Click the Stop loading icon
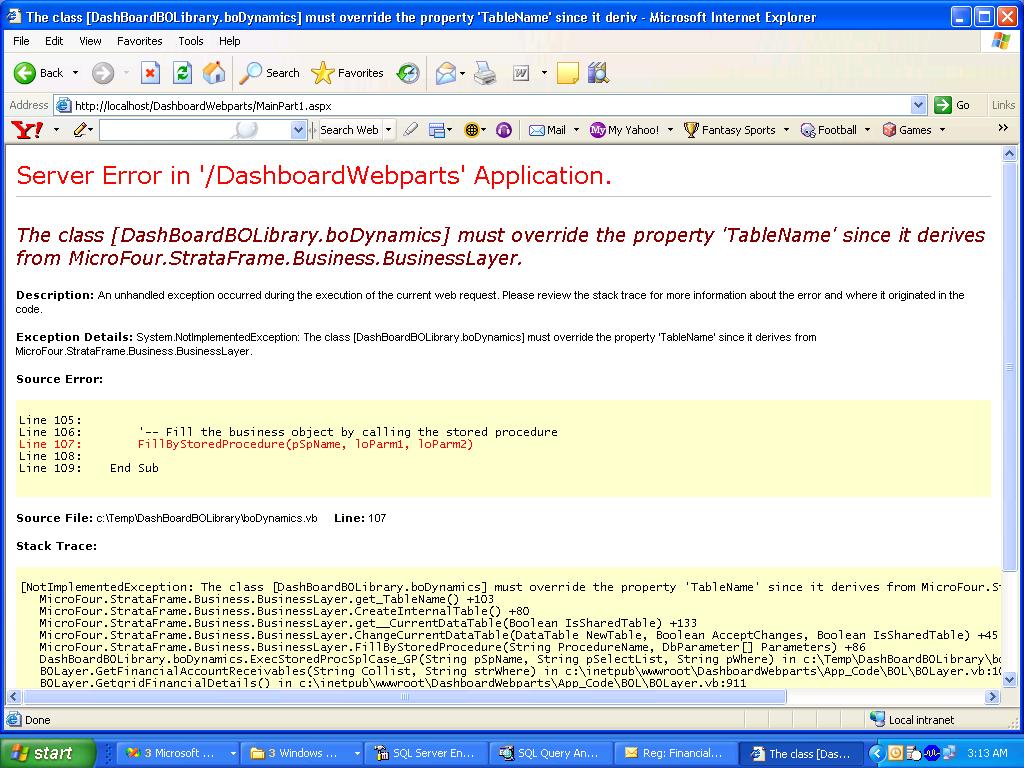This screenshot has width=1024, height=768. [x=150, y=73]
